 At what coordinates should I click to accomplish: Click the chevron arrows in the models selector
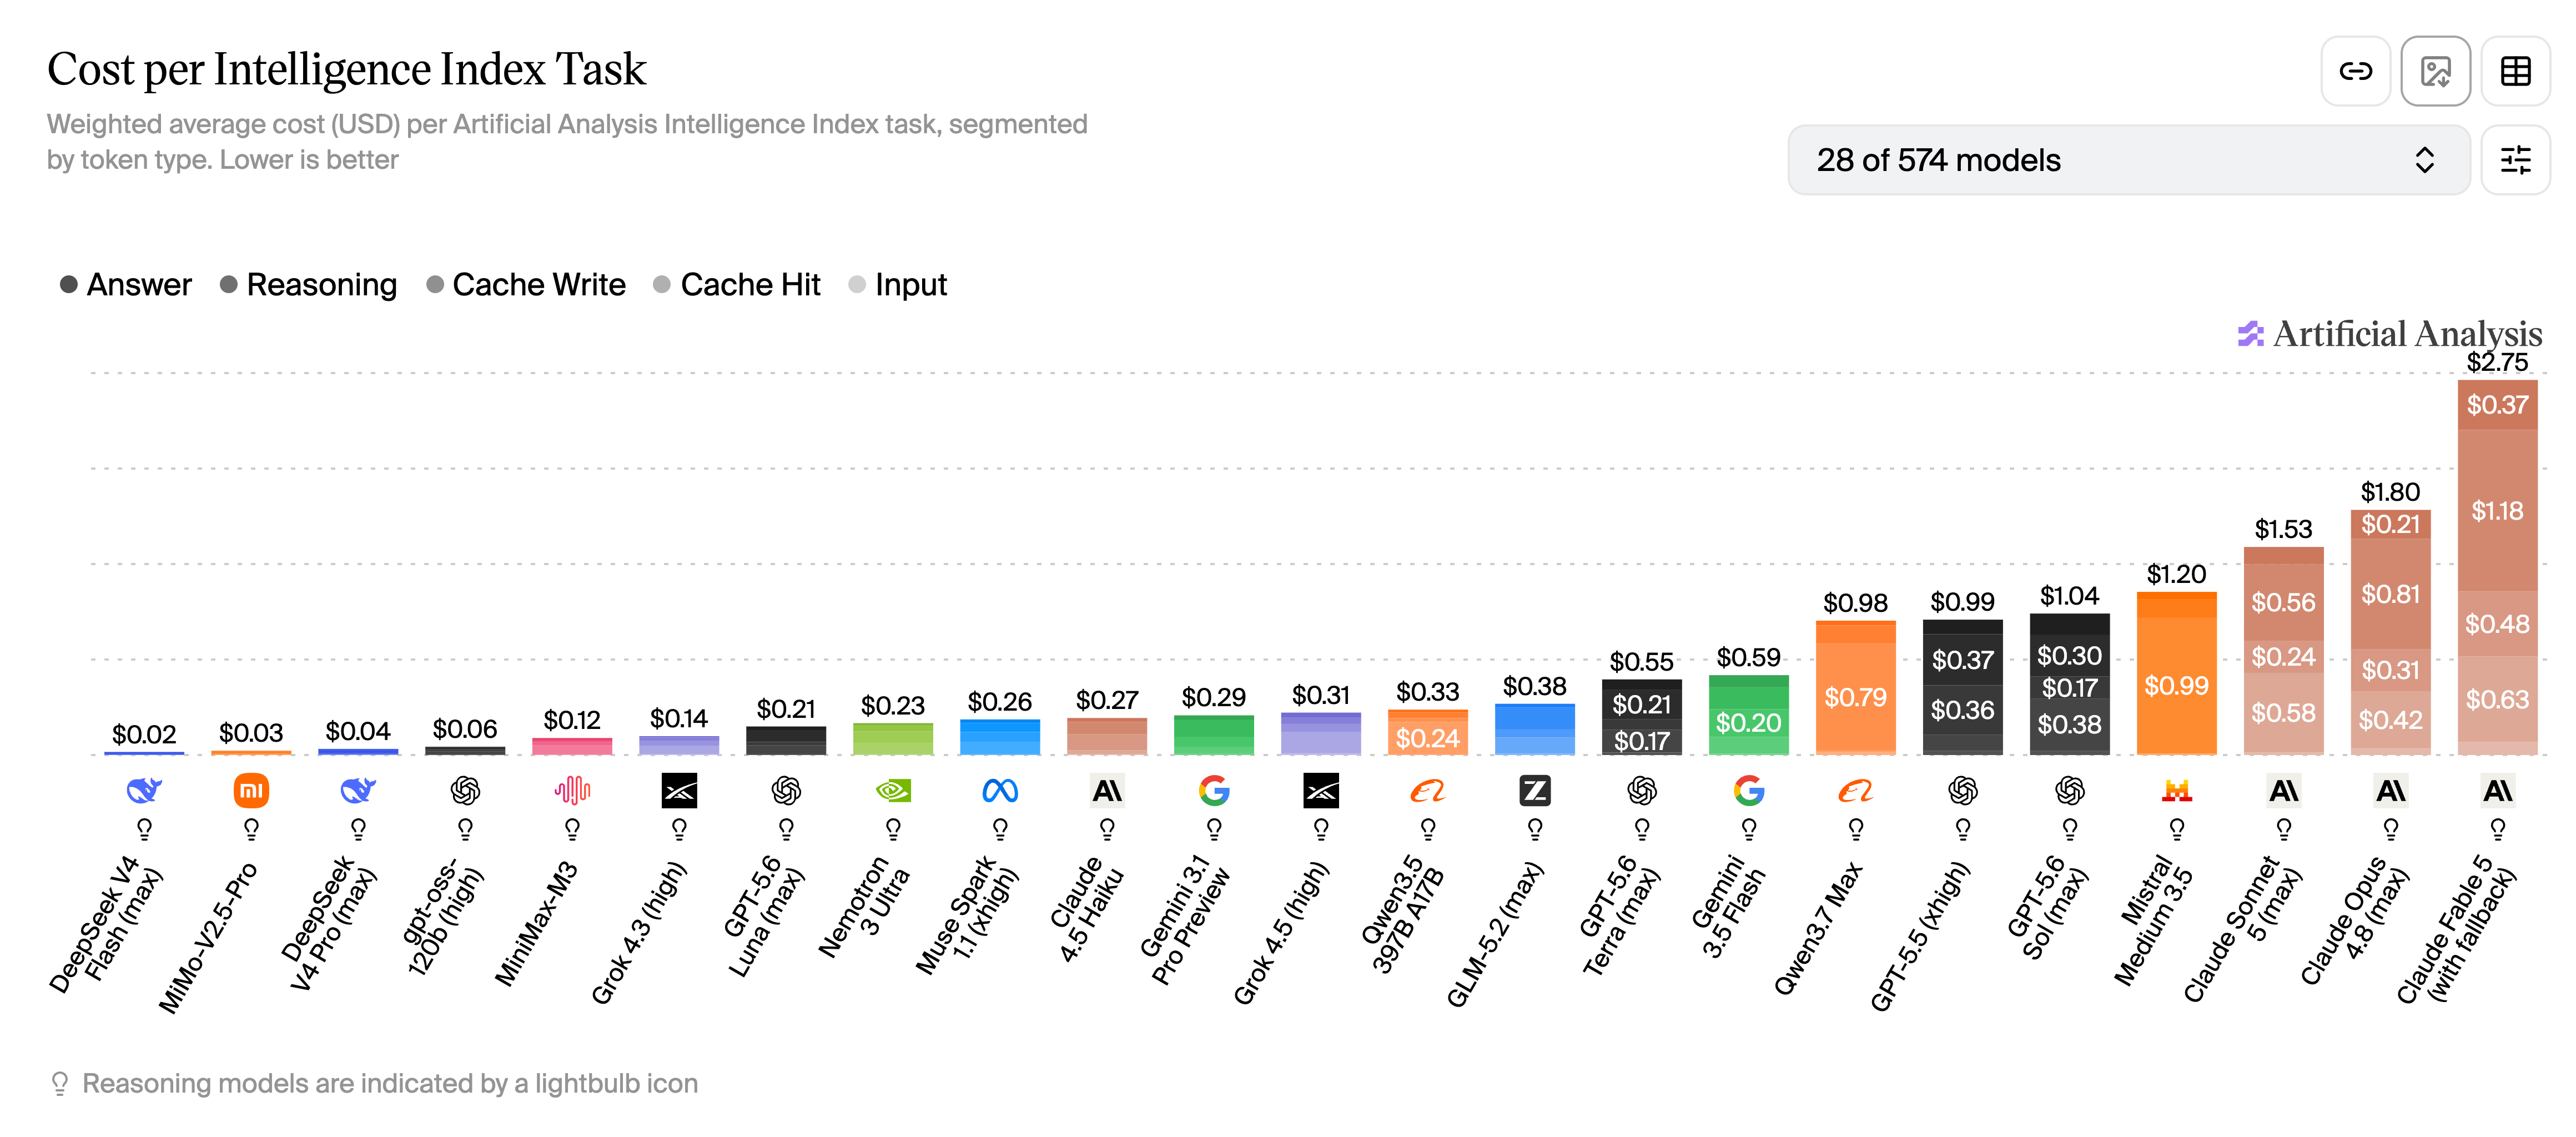[2424, 160]
